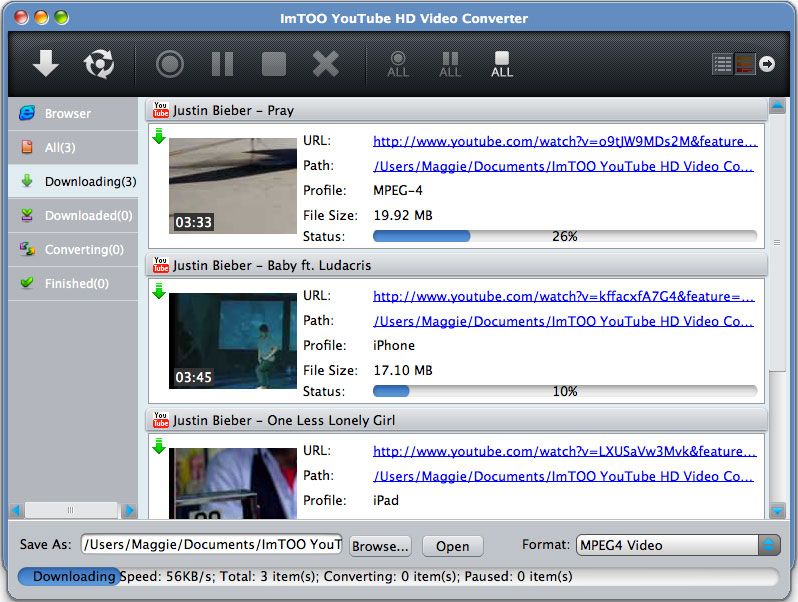Click the Start ALL toolbar icon

coord(398,65)
